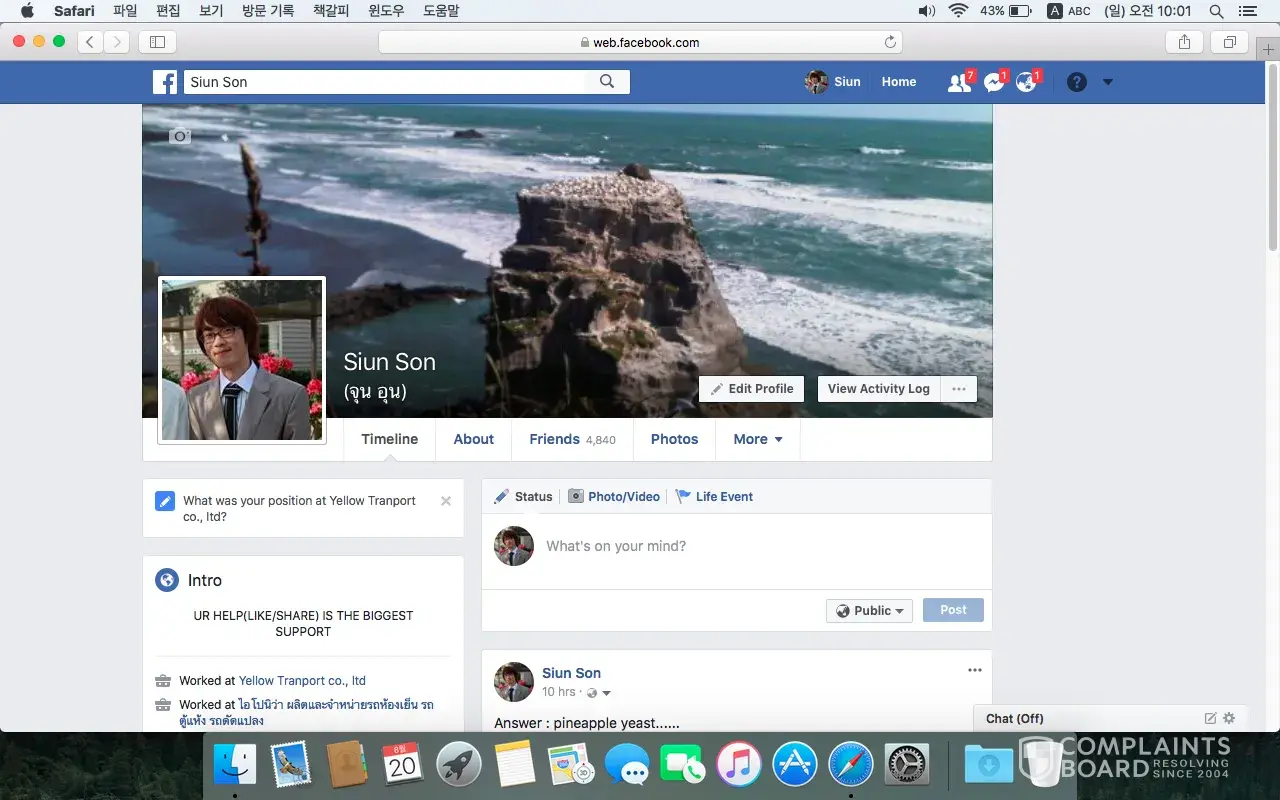The image size is (1280, 800).
Task: Expand account menu arrow in header
Action: (x=1107, y=82)
